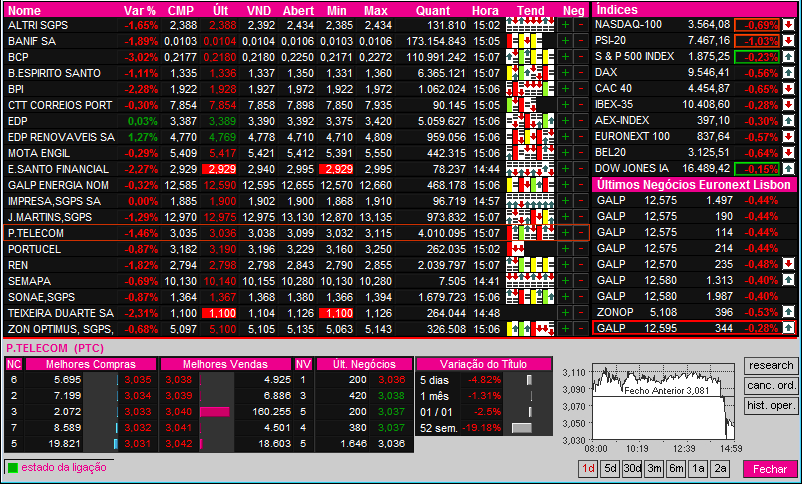Screen dimensions: 802x484
Task: Sort by the Quant column header
Action: click(x=433, y=10)
